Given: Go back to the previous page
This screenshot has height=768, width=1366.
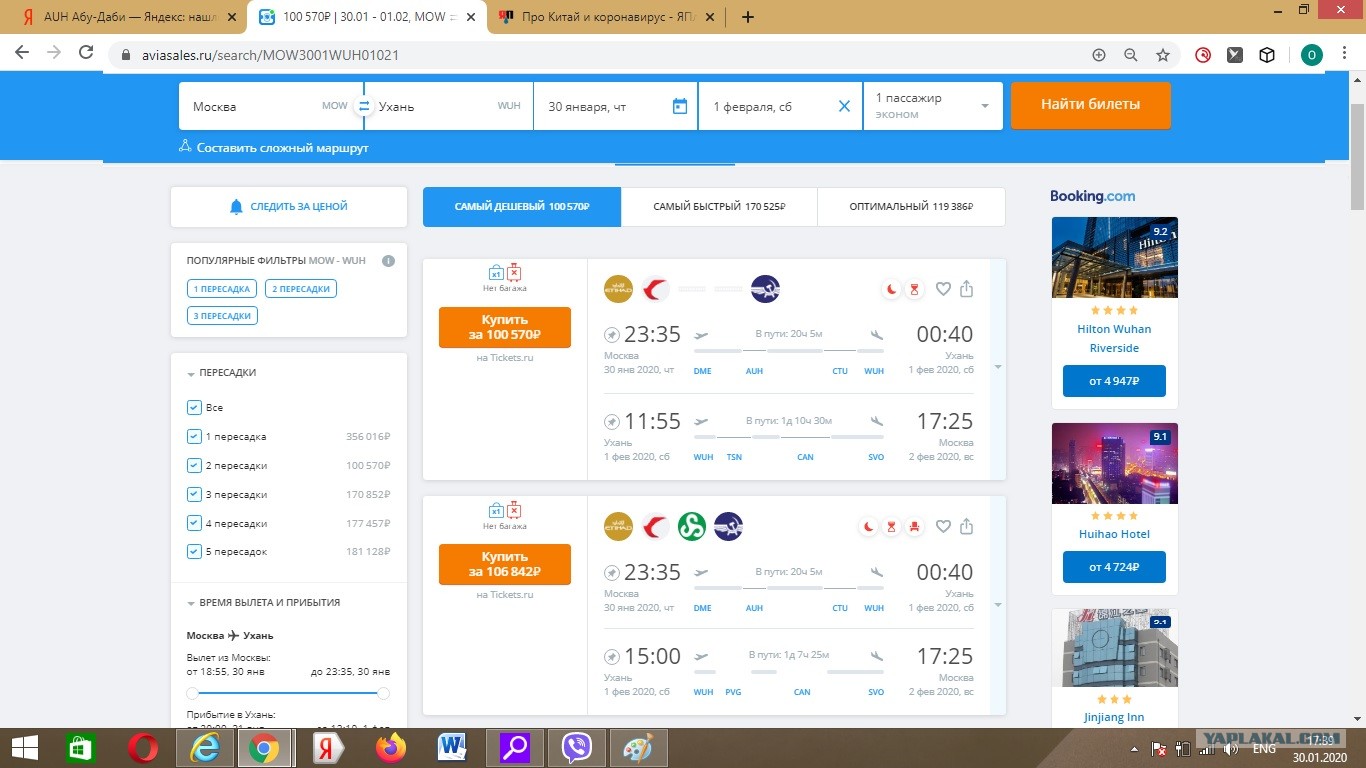Looking at the screenshot, I should [22, 54].
